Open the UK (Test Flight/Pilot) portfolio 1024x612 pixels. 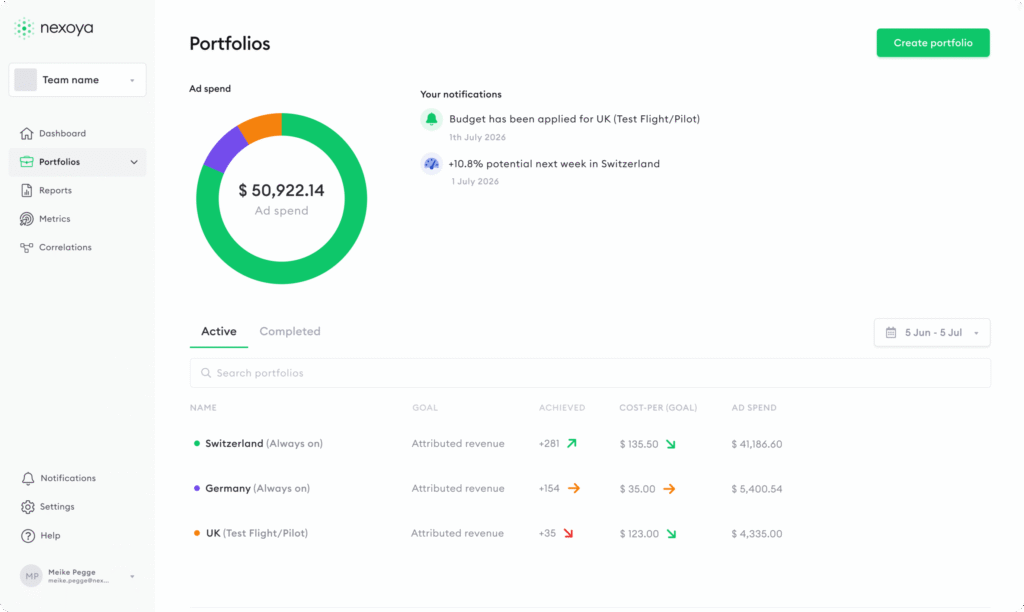[257, 533]
